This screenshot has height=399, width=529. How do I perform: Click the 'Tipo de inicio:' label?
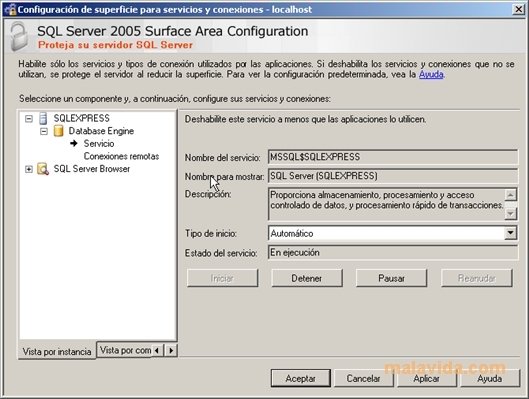tap(211, 233)
